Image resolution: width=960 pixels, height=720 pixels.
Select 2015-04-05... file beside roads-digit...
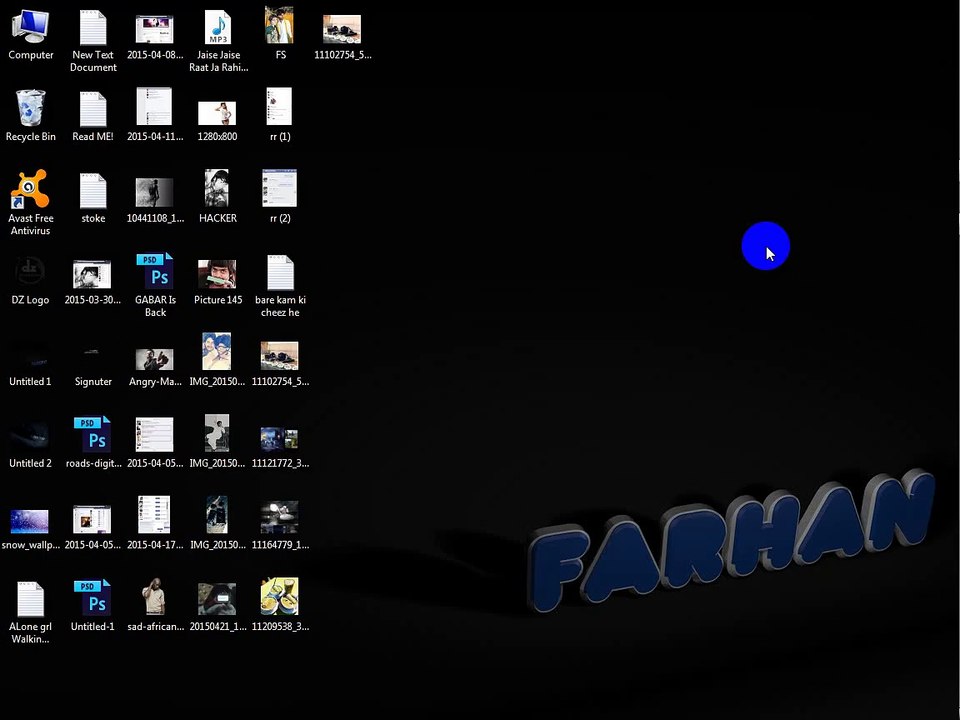155,443
